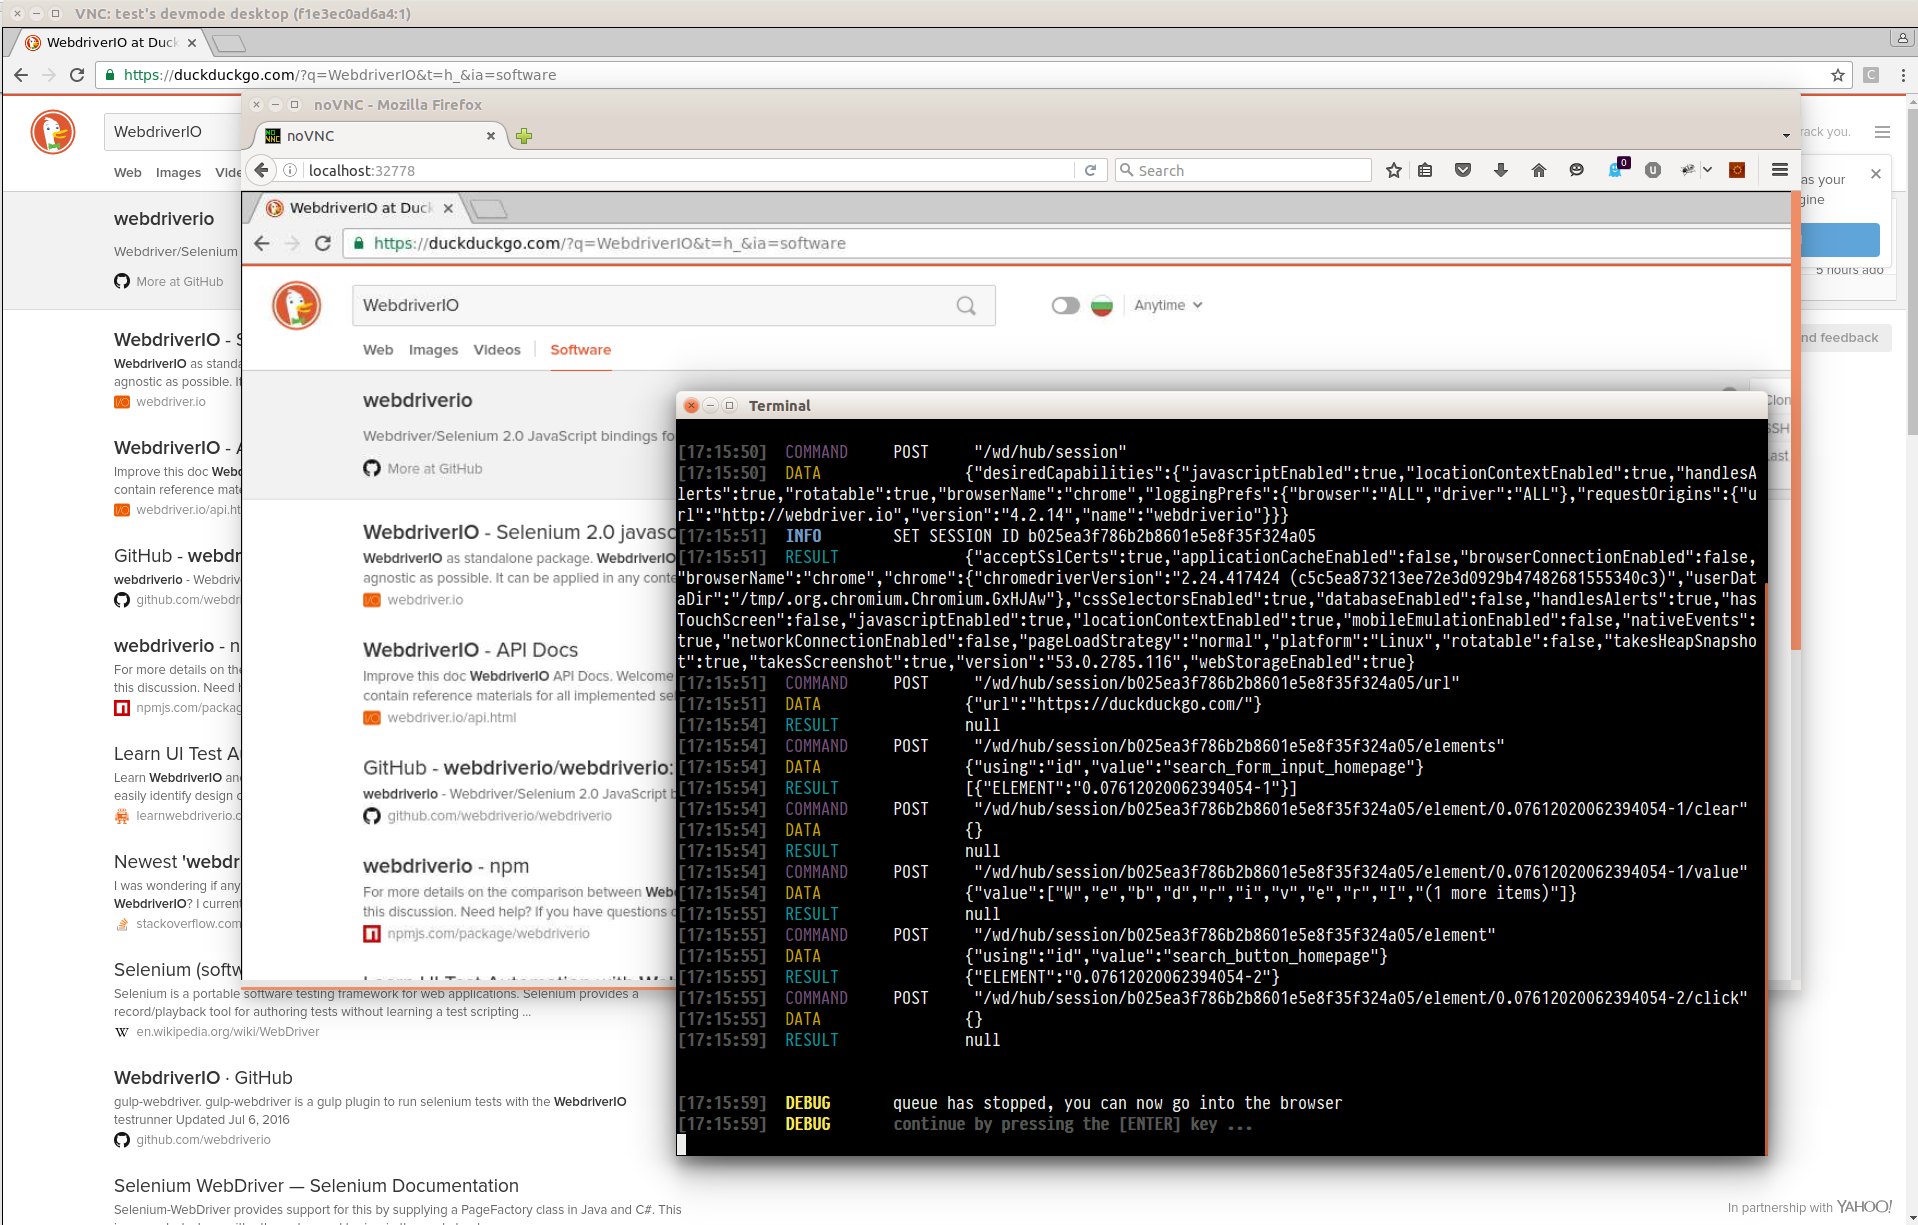Click search magnifier in inner DuckDuckGo box

(966, 306)
